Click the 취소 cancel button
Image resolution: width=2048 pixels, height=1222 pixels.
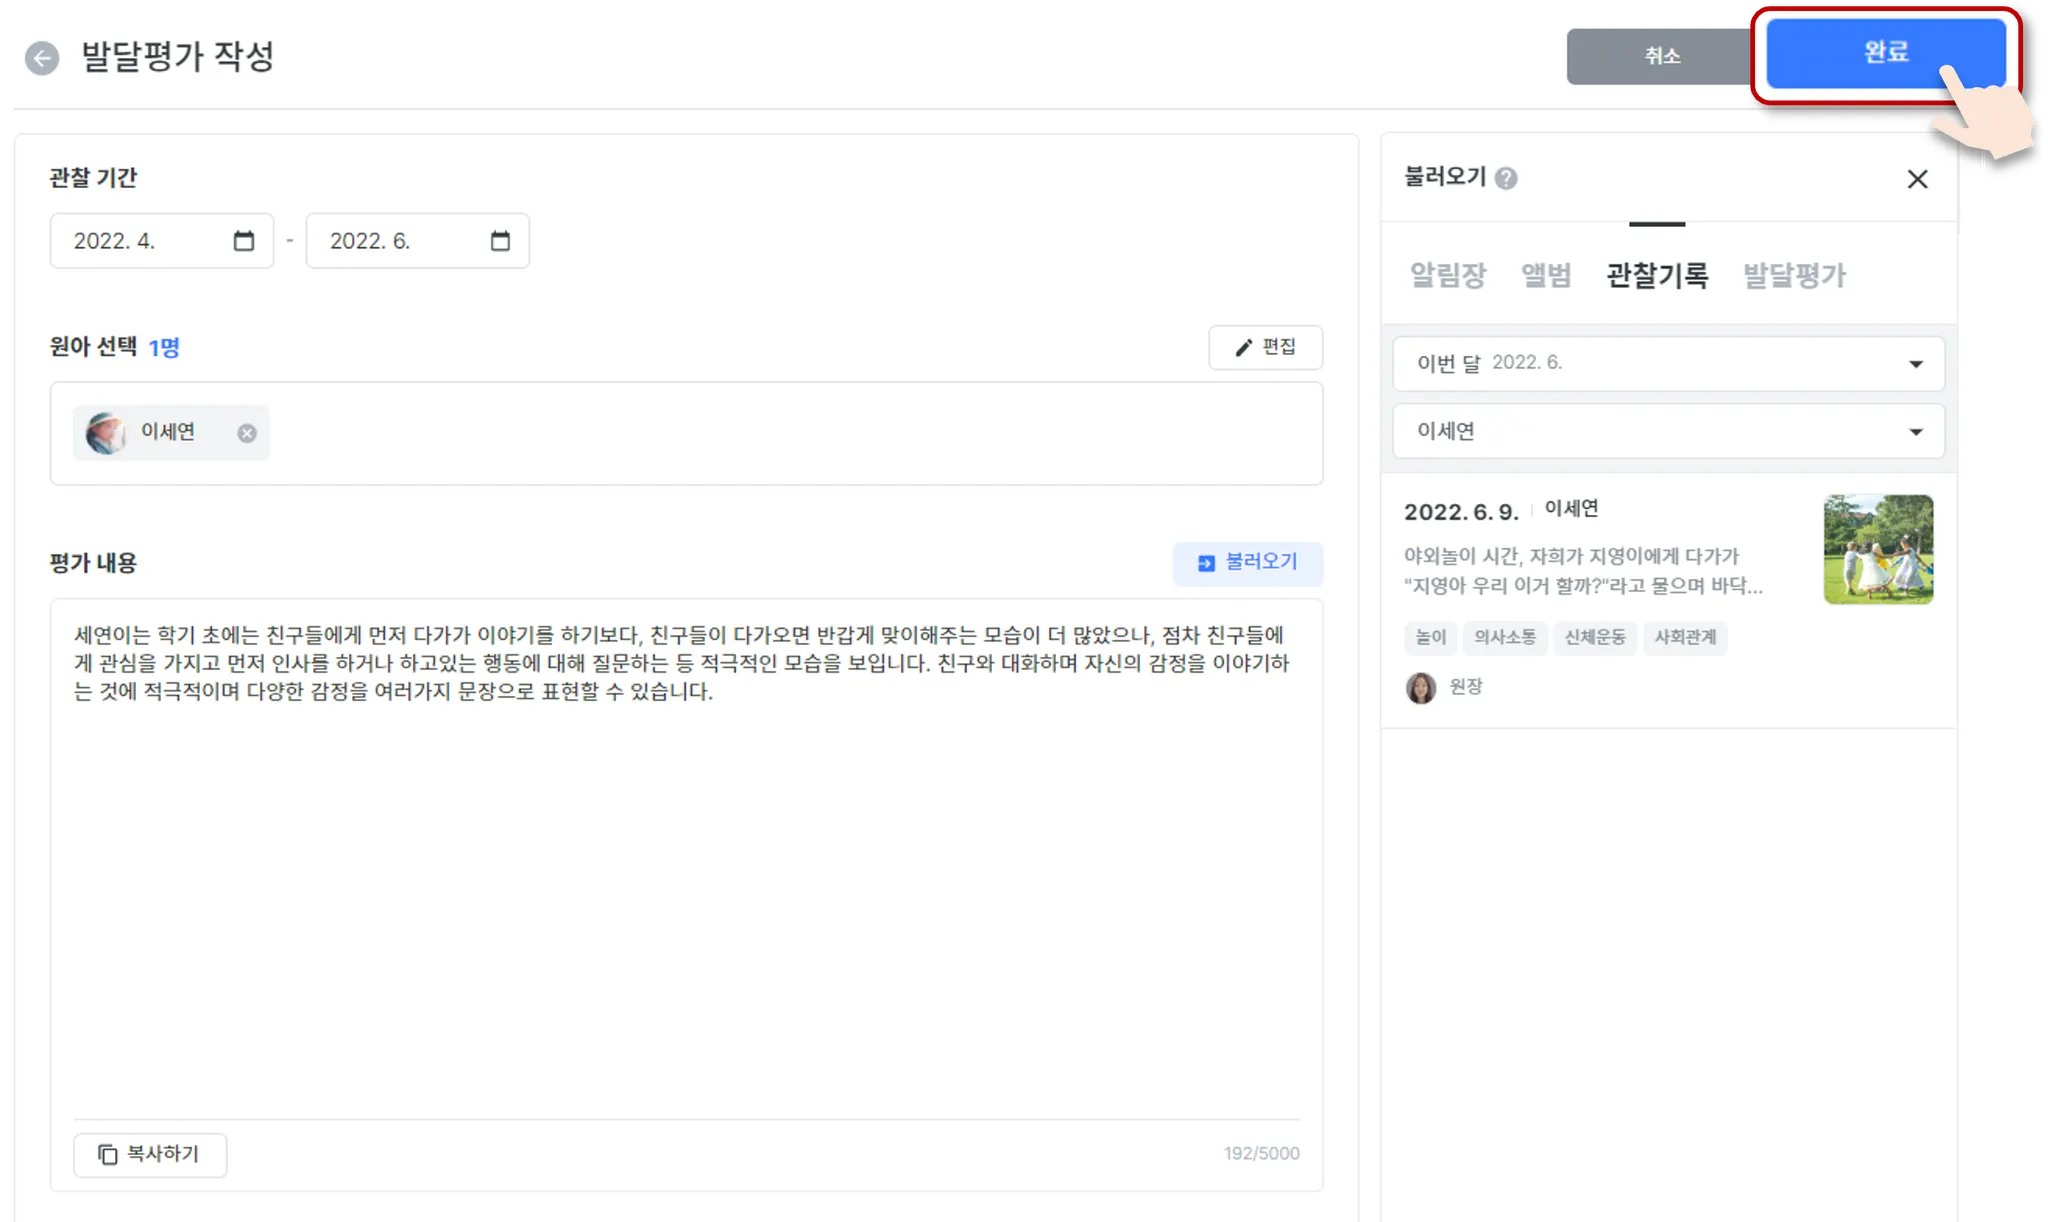[x=1660, y=57]
